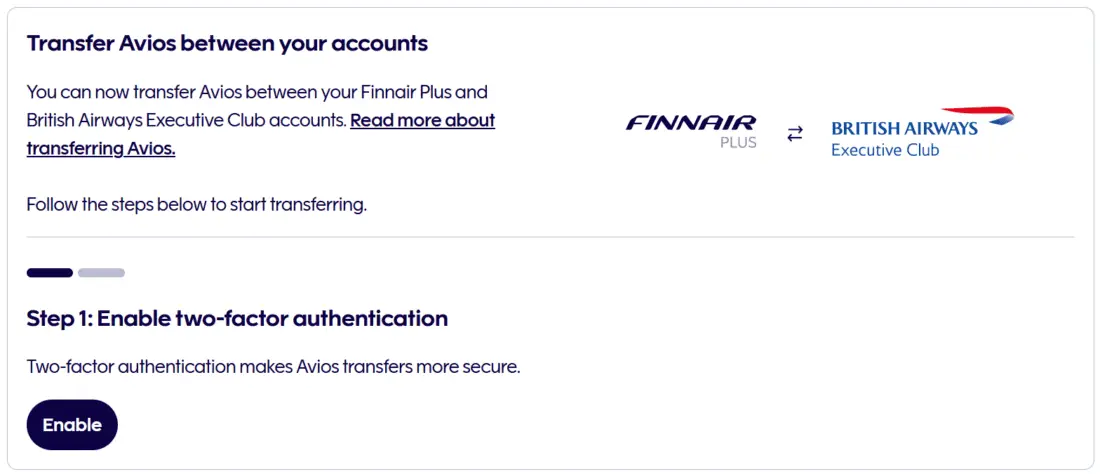1100x474 pixels.
Task: Click the PLUS label under Finnair logo
Action: (738, 142)
